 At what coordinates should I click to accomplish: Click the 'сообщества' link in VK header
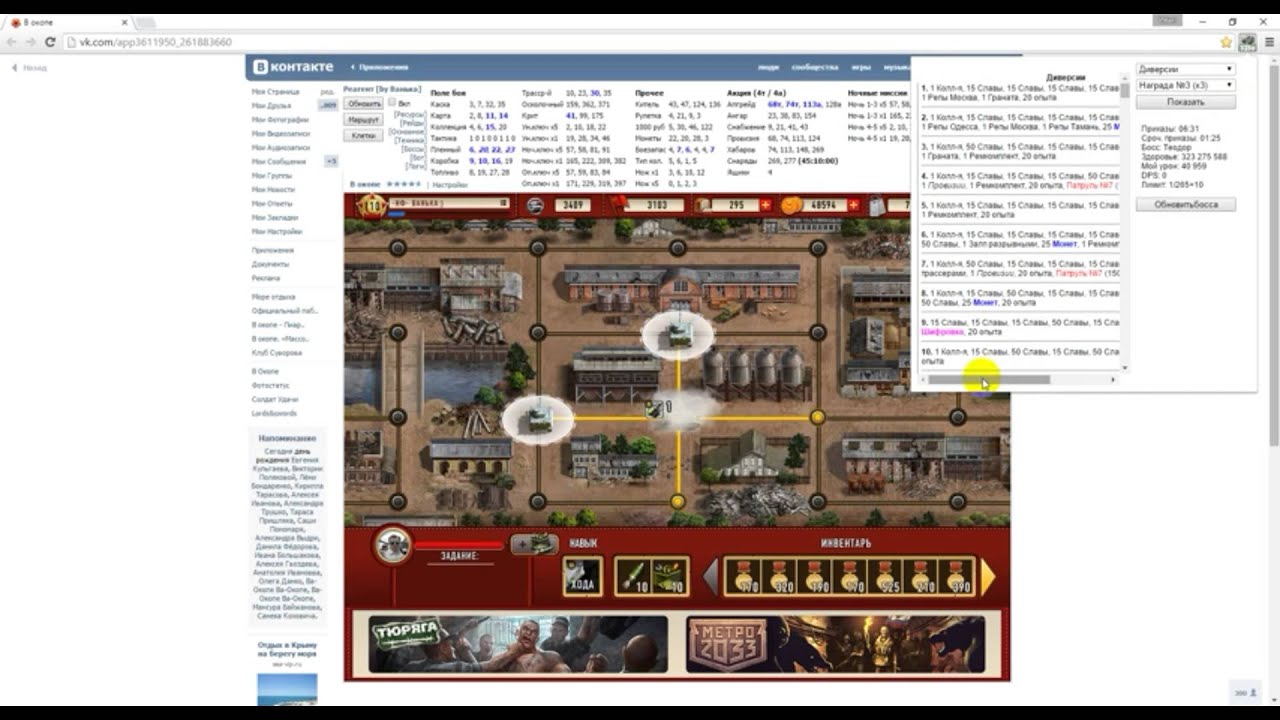(x=815, y=67)
